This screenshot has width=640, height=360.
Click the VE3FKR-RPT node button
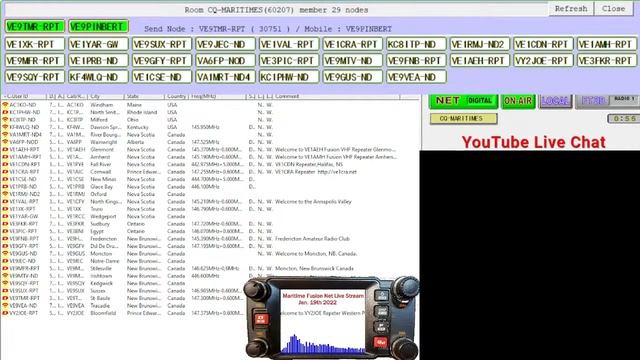607,60
